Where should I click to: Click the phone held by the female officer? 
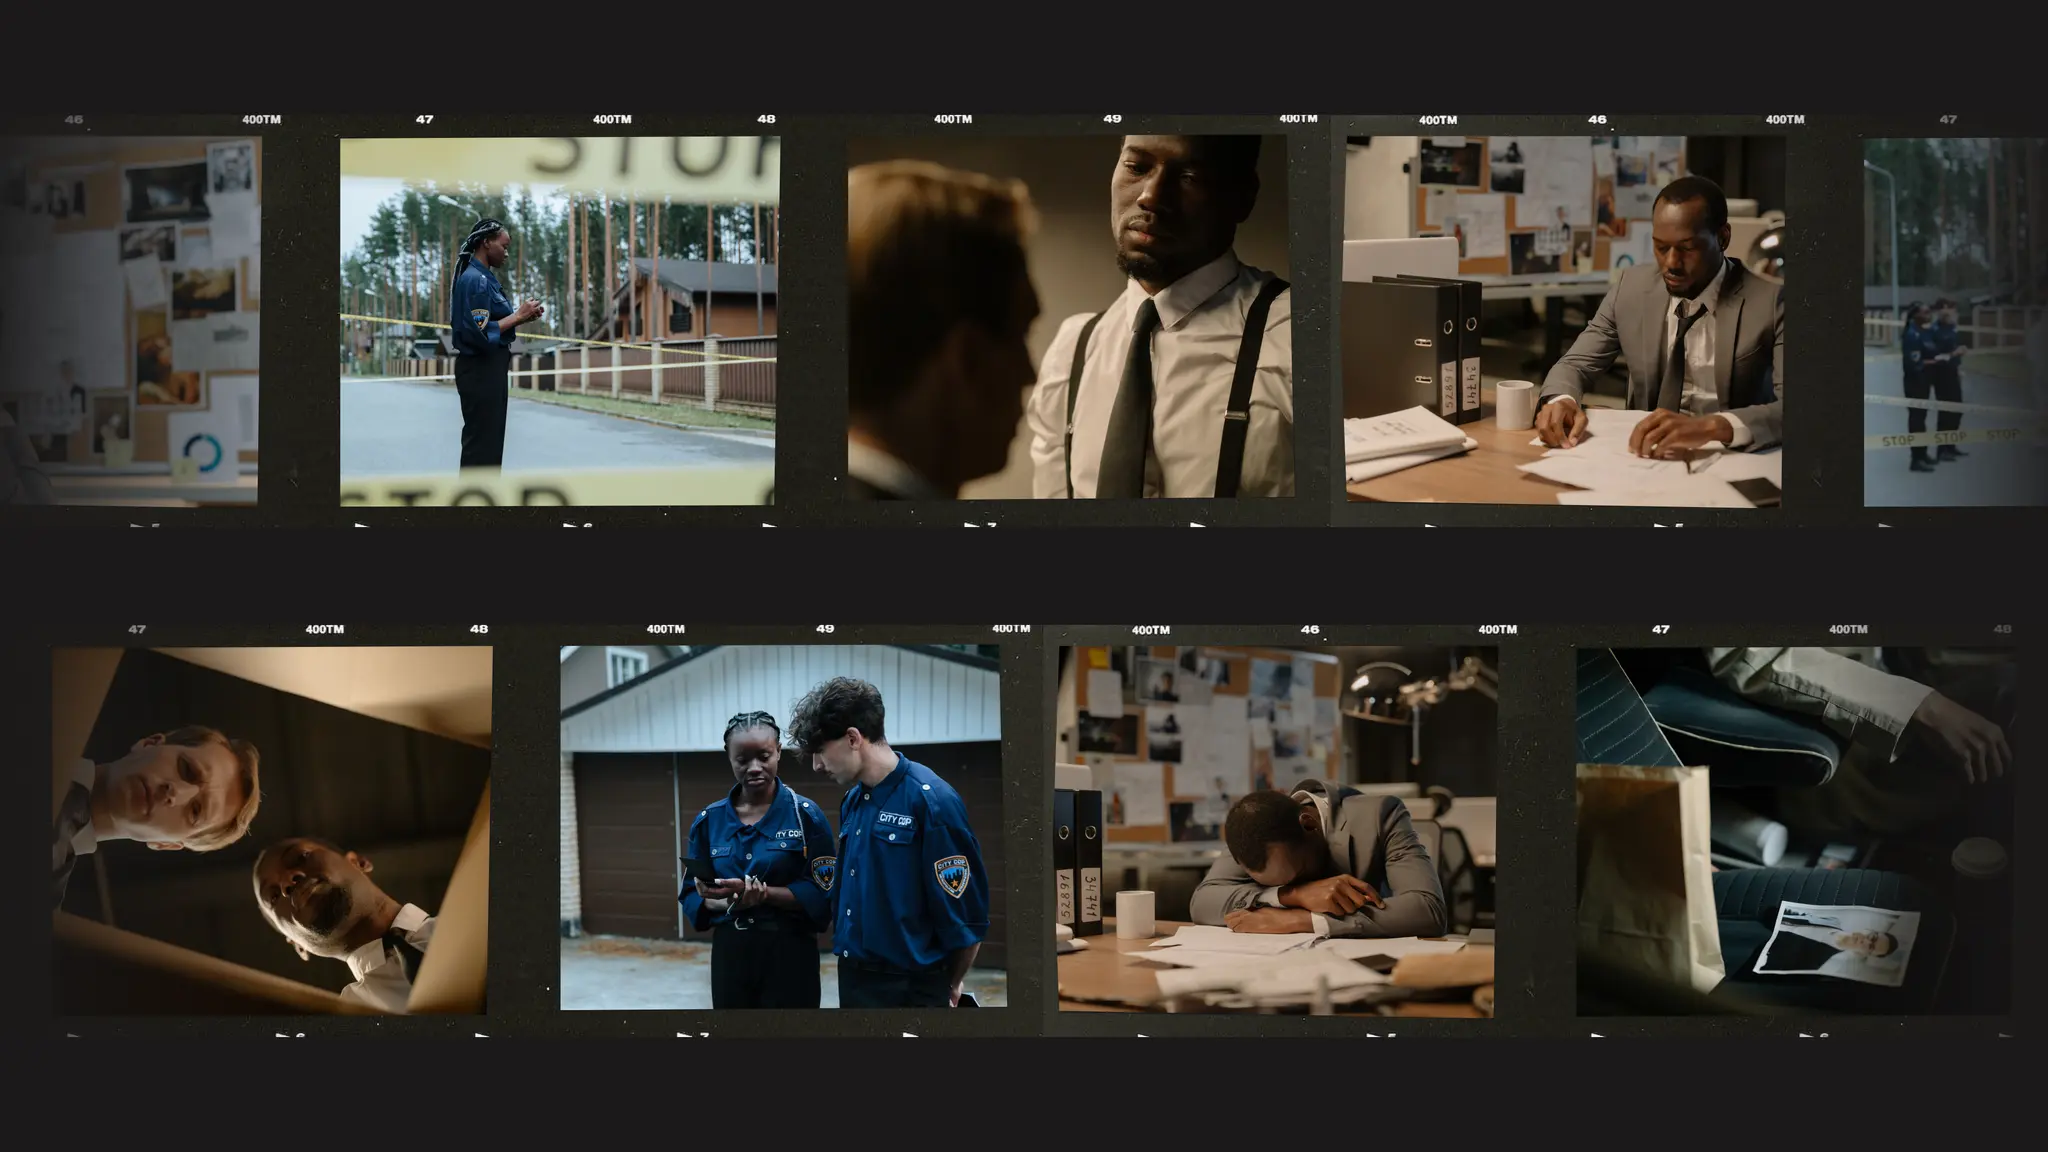pos(699,869)
